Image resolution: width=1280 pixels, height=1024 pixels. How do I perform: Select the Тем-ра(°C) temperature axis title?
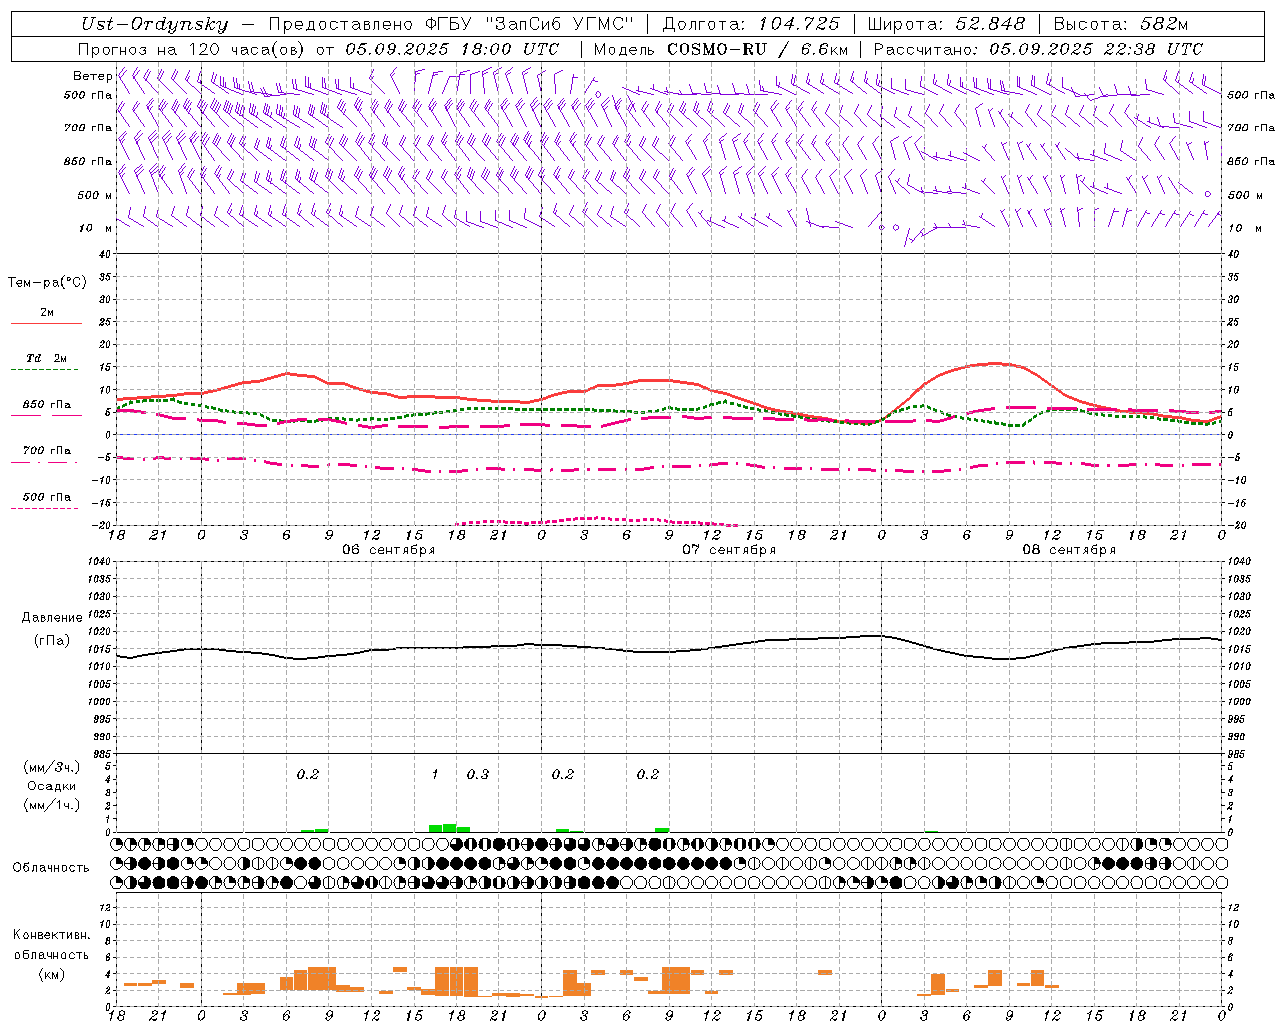(47, 283)
